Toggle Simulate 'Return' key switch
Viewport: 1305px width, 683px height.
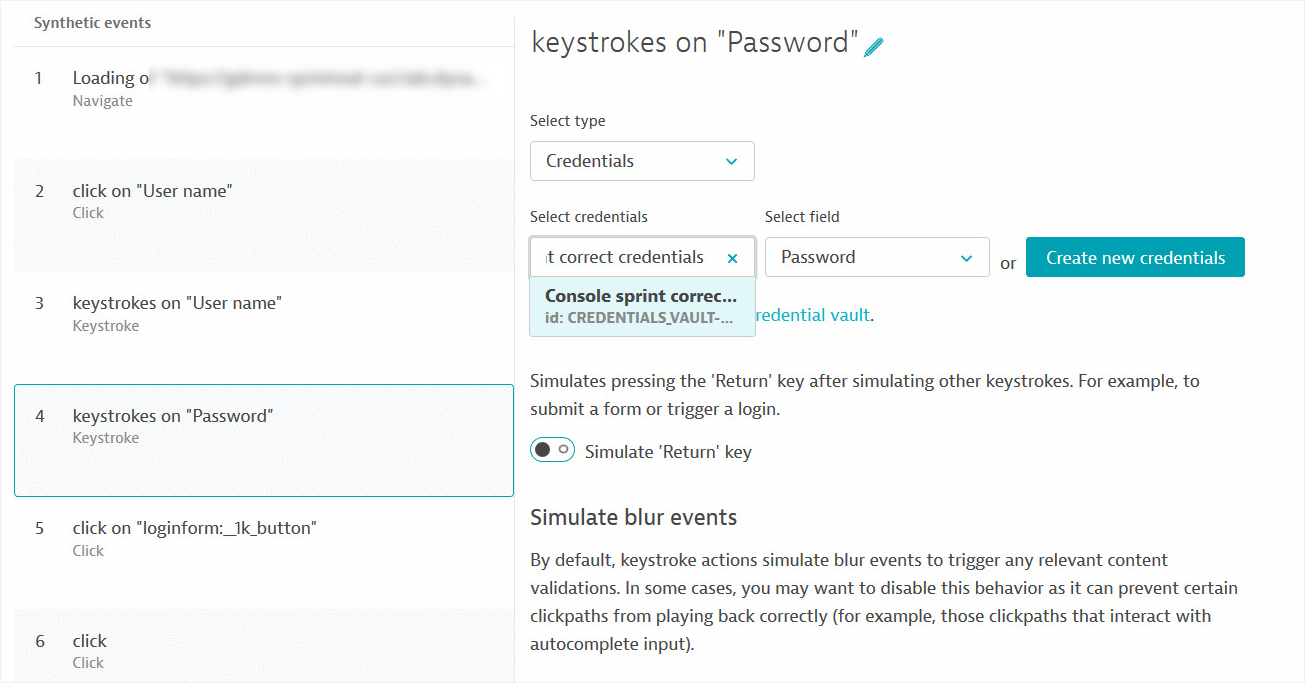tap(552, 450)
